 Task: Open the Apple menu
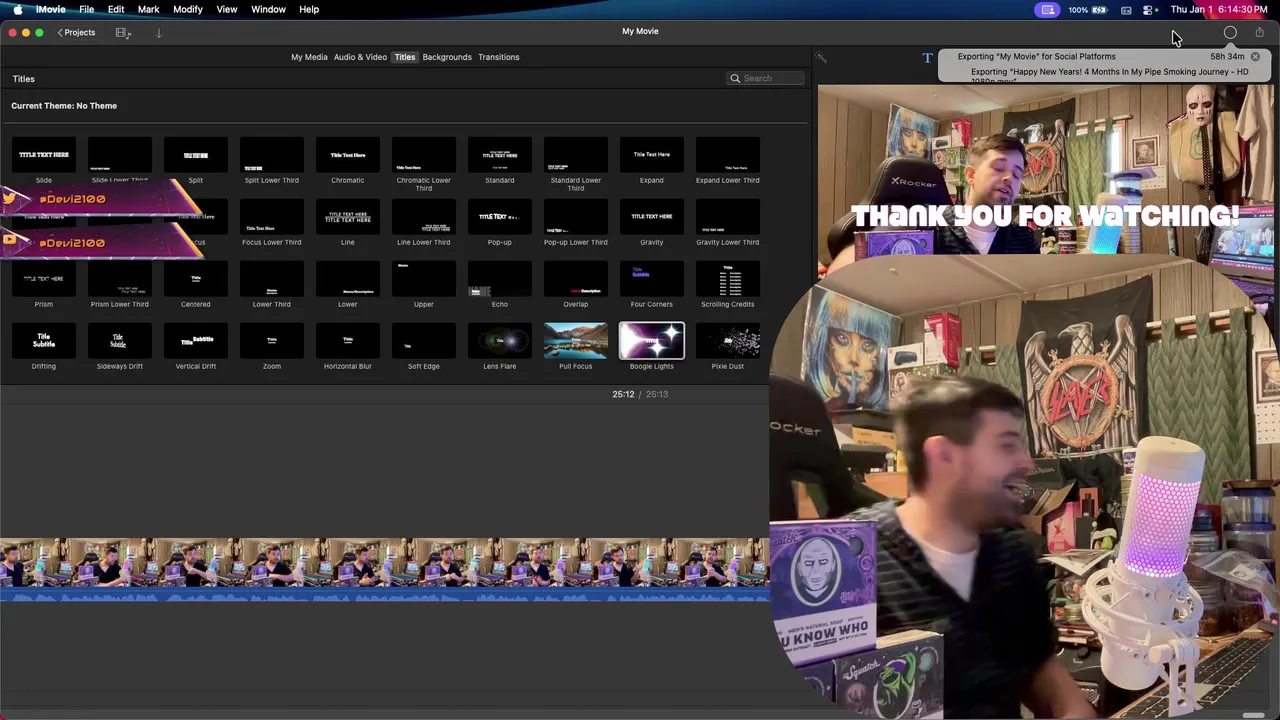(x=17, y=9)
